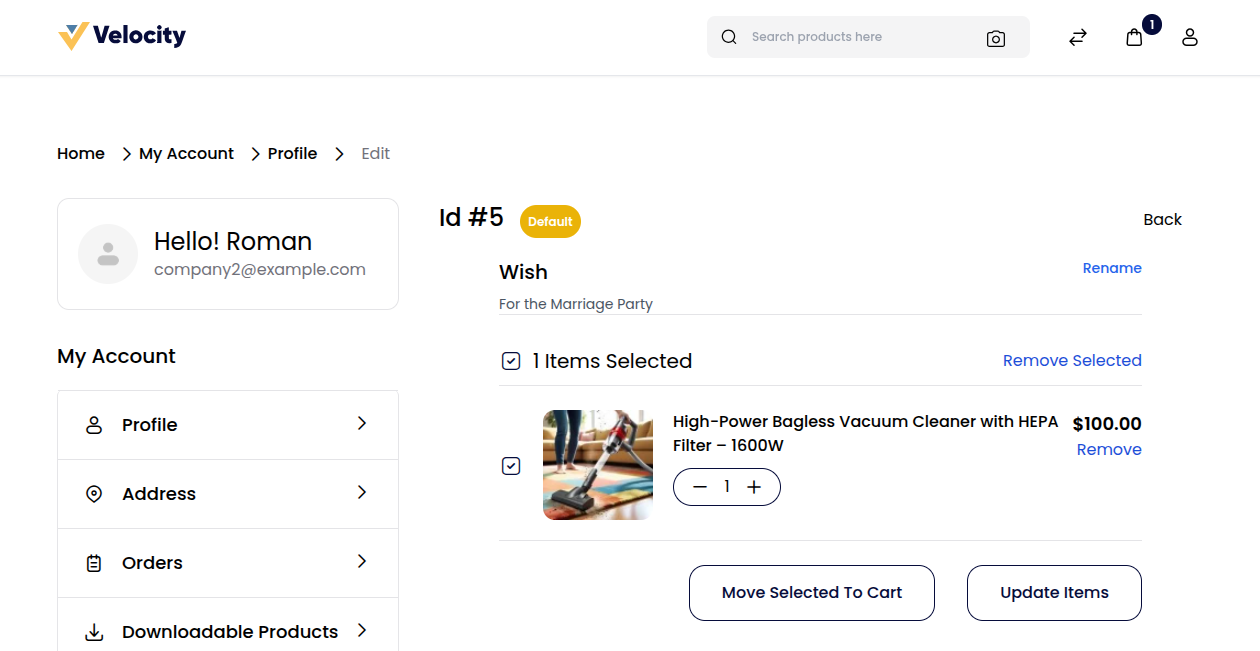Decrease quantity with minus icon
Image resolution: width=1260 pixels, height=651 pixels.
(x=700, y=487)
